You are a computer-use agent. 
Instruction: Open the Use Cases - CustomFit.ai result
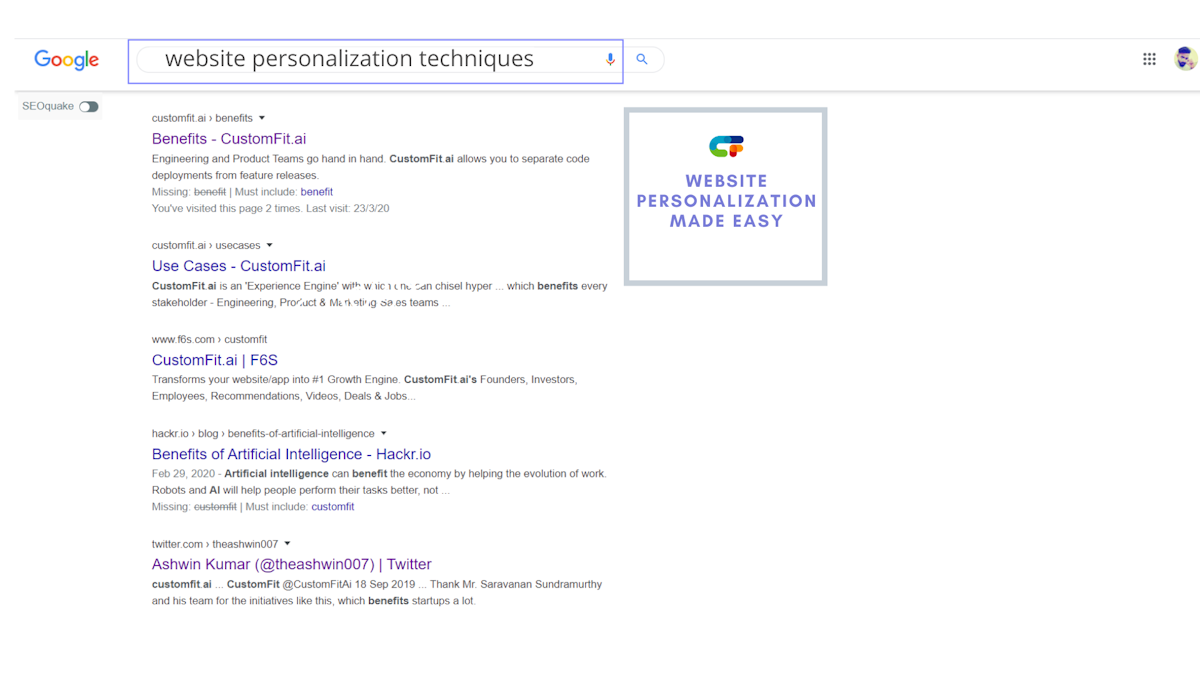[x=238, y=266]
